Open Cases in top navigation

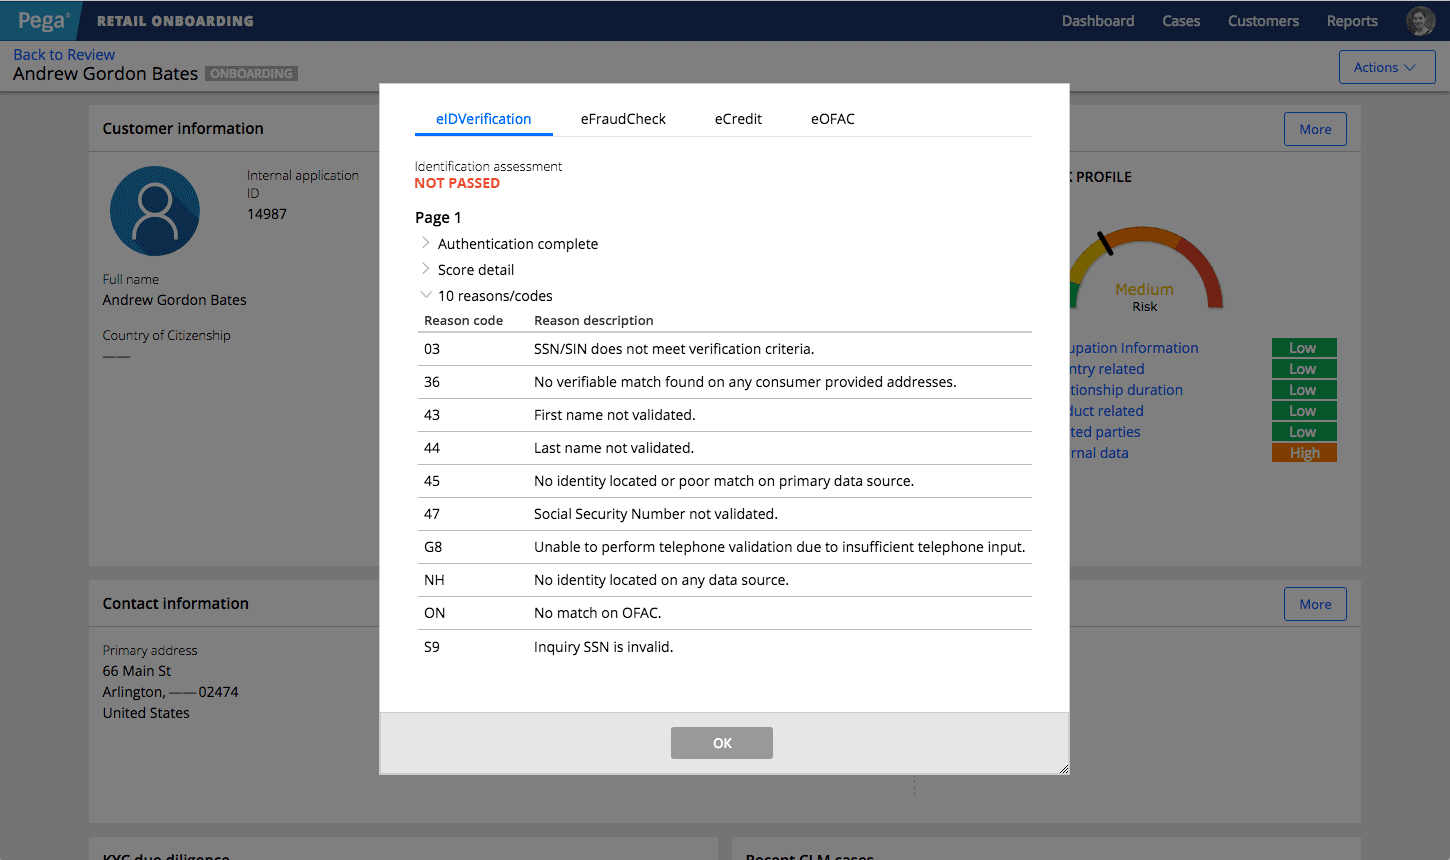point(1181,21)
